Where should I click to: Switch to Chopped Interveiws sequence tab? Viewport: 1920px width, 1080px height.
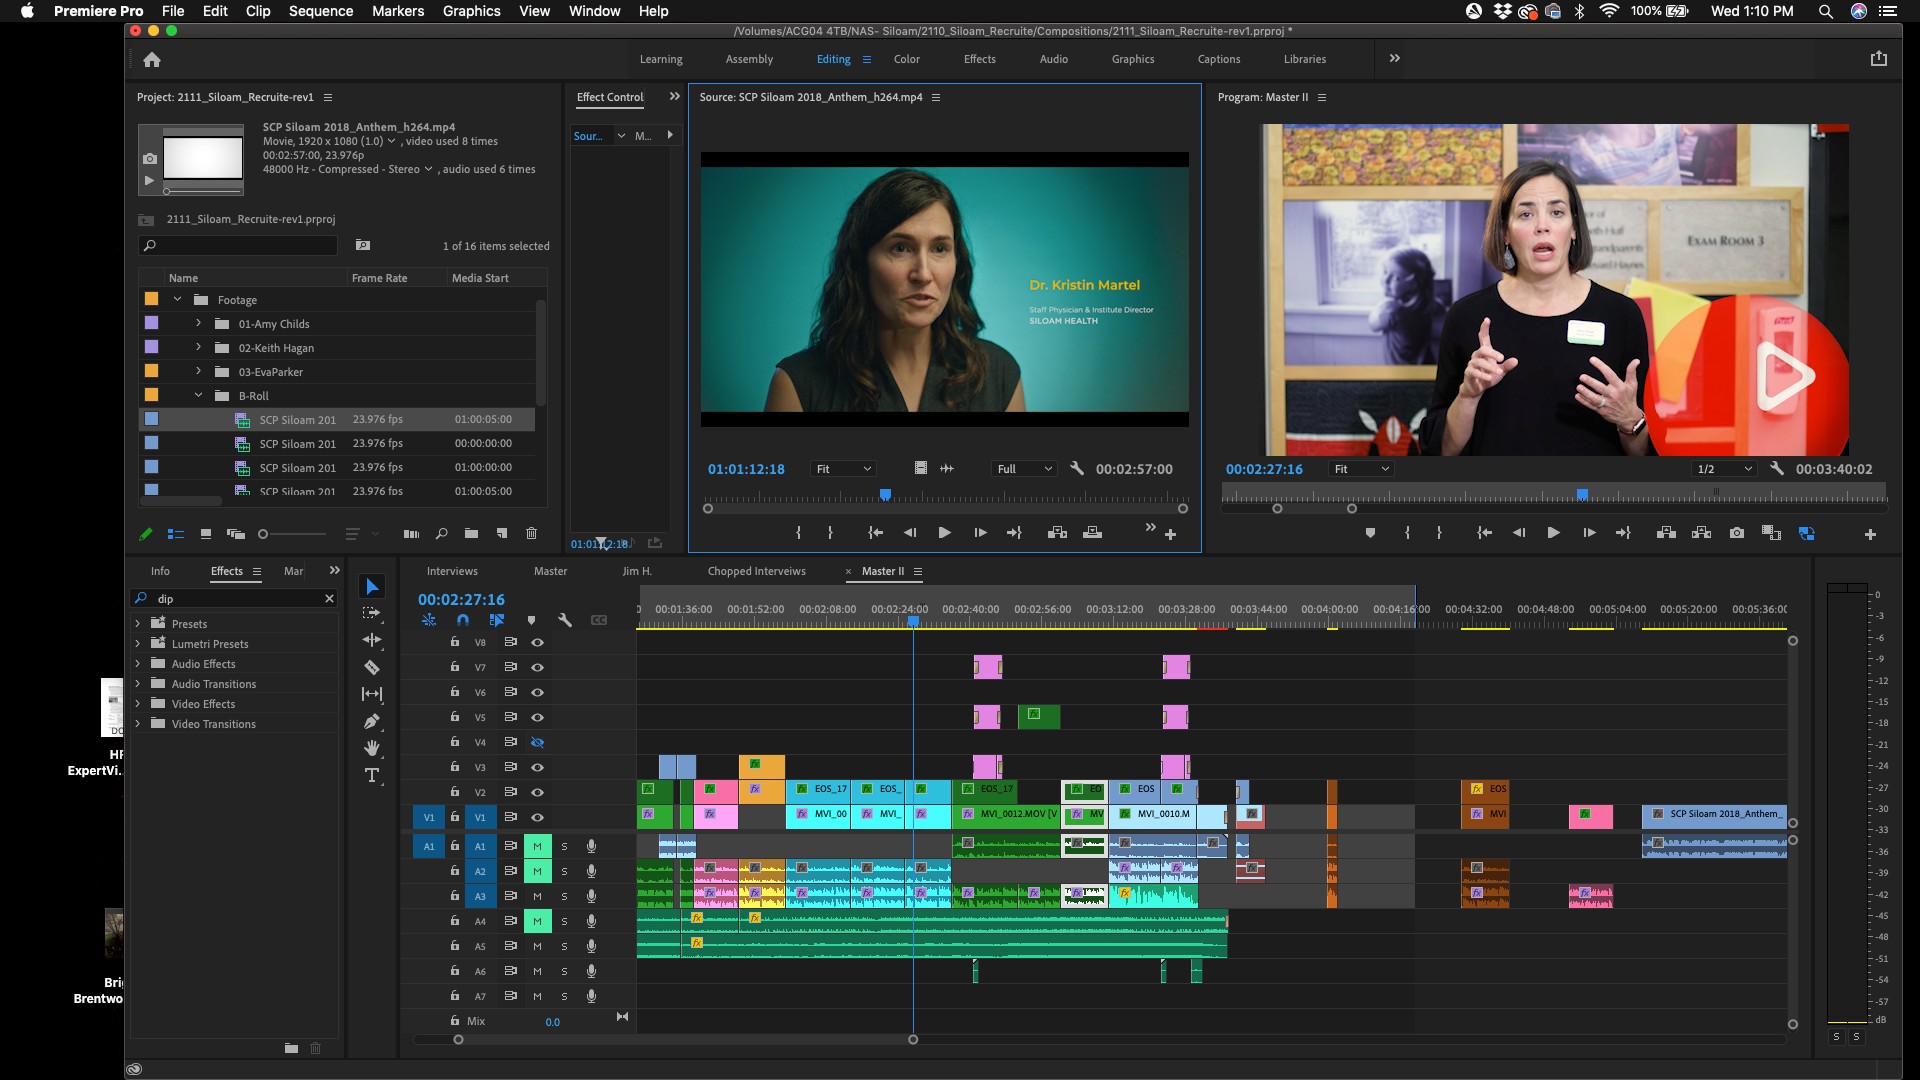[x=756, y=571]
